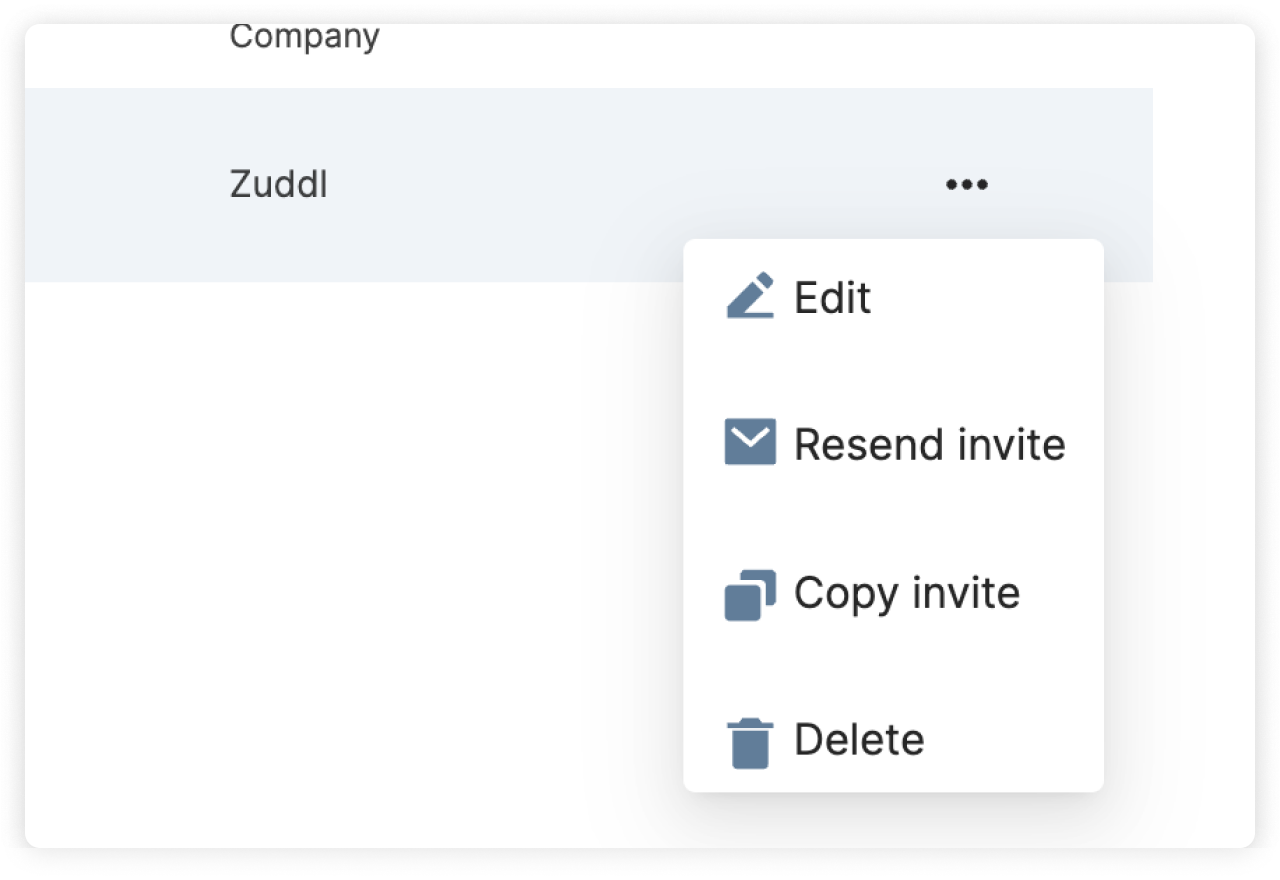Click the Zuddl company name
Viewport: 1280px width, 880px height.
279,185
